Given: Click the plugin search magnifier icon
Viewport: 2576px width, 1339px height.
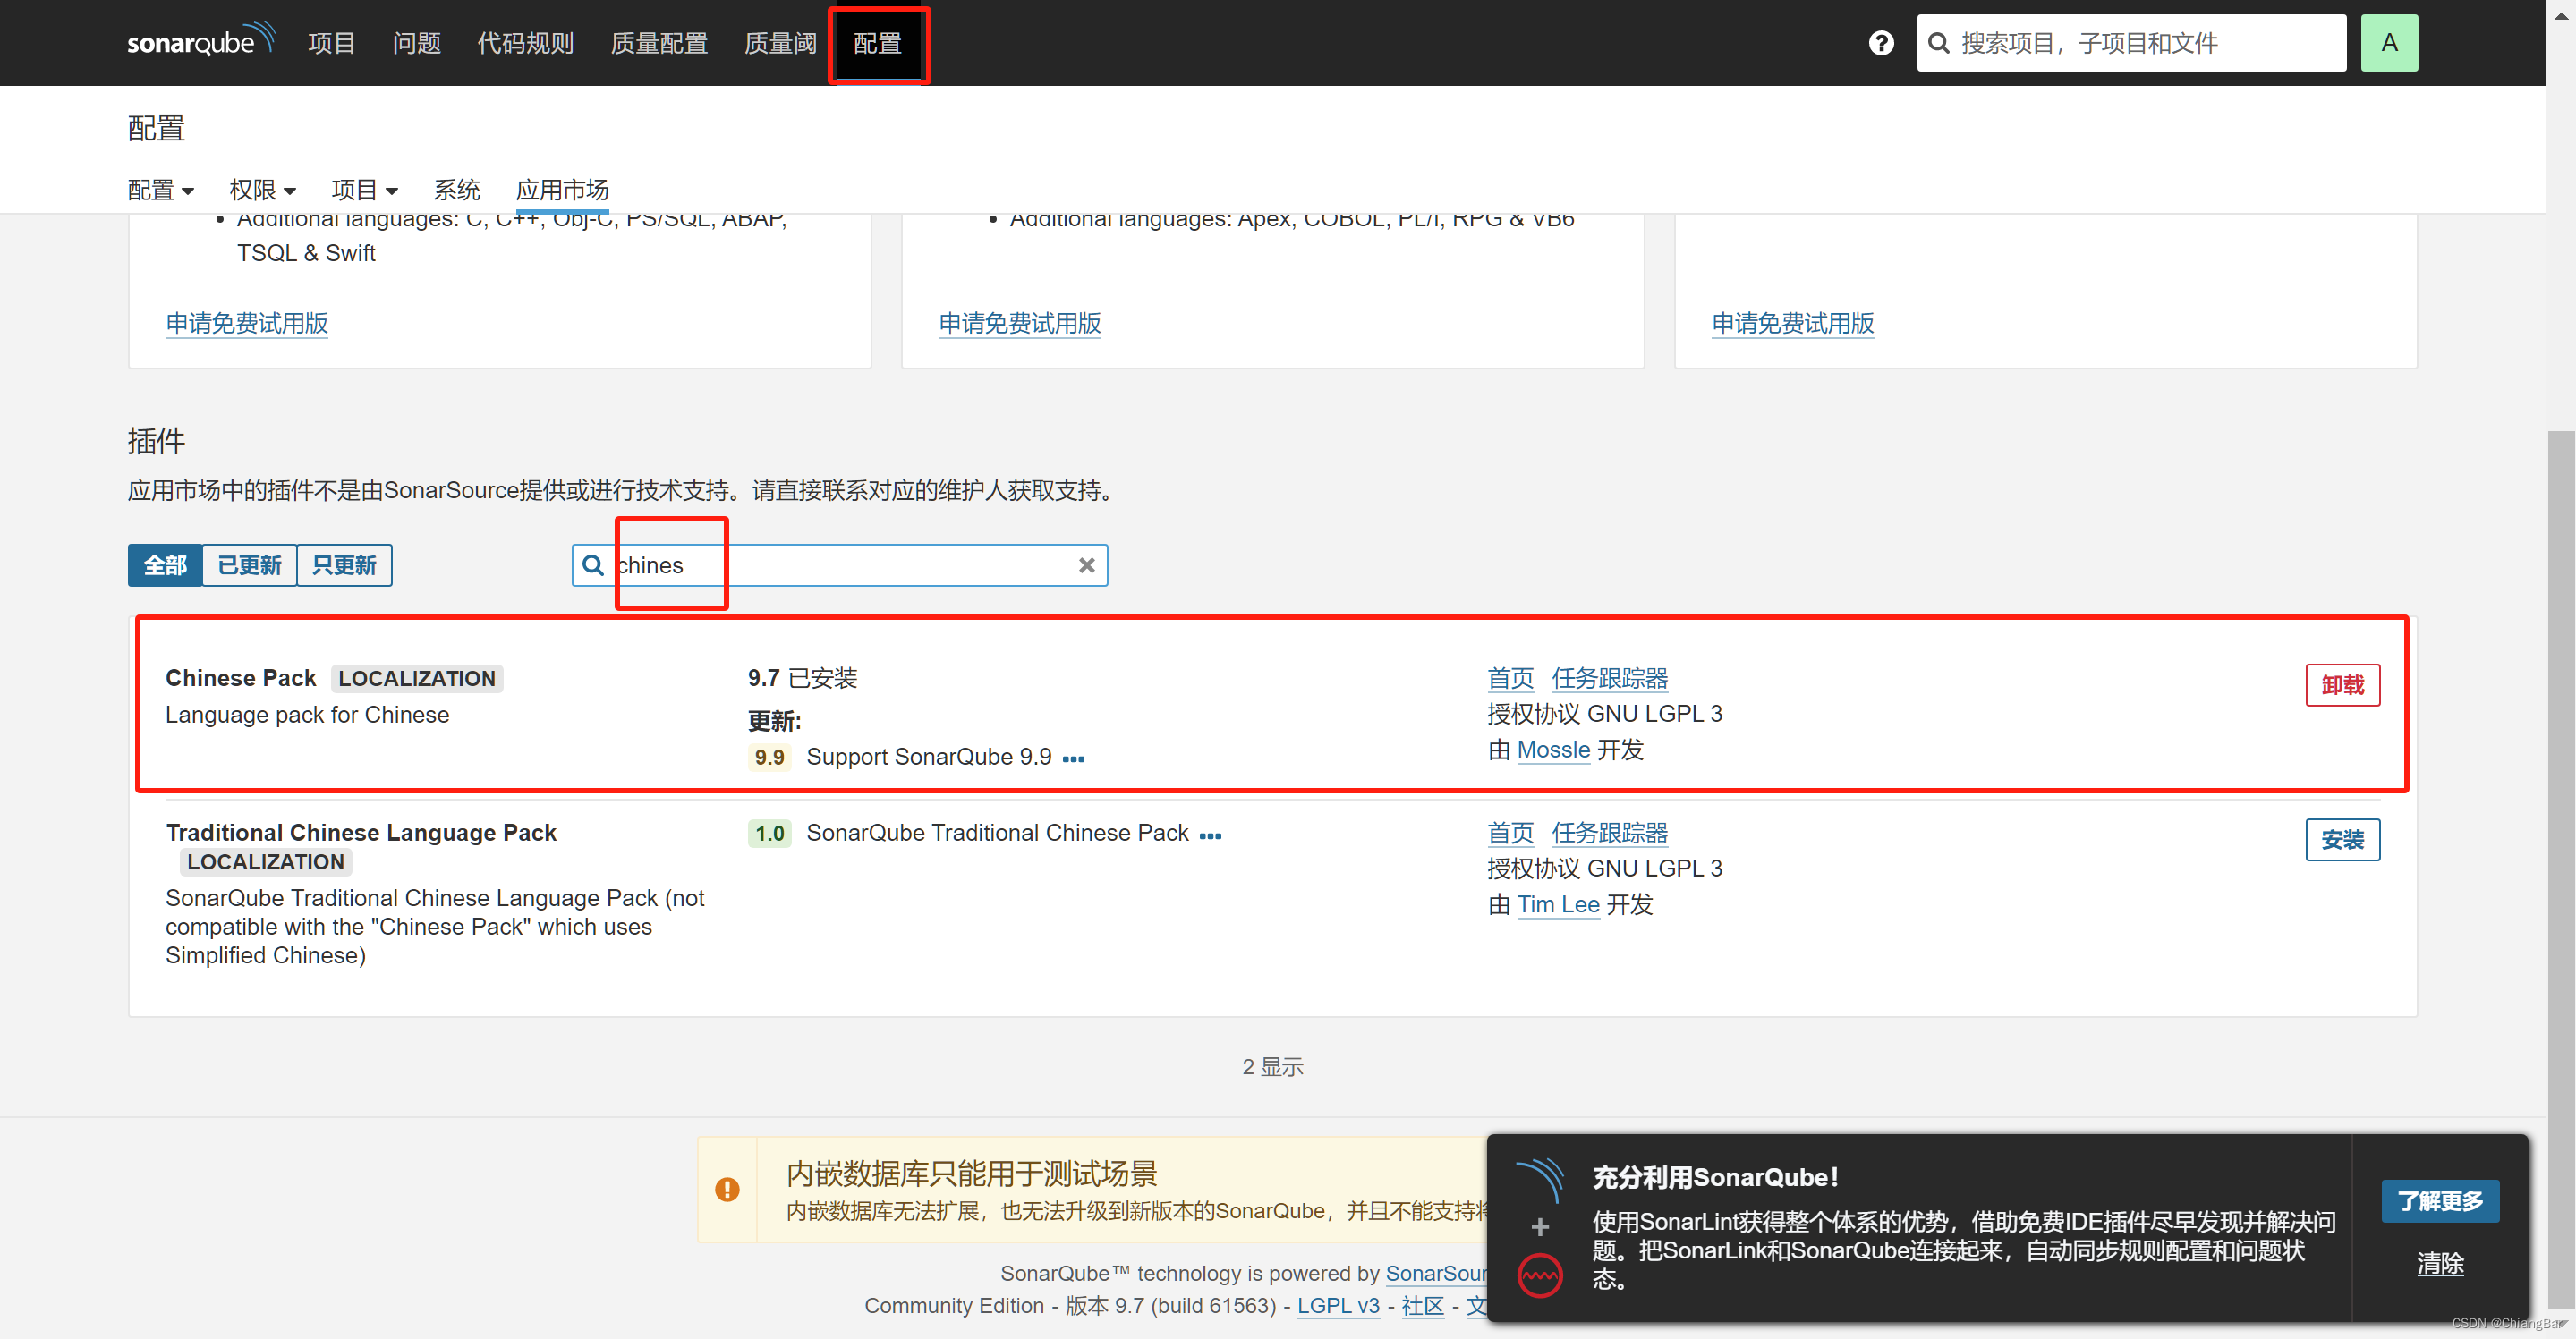Looking at the screenshot, I should [x=593, y=565].
